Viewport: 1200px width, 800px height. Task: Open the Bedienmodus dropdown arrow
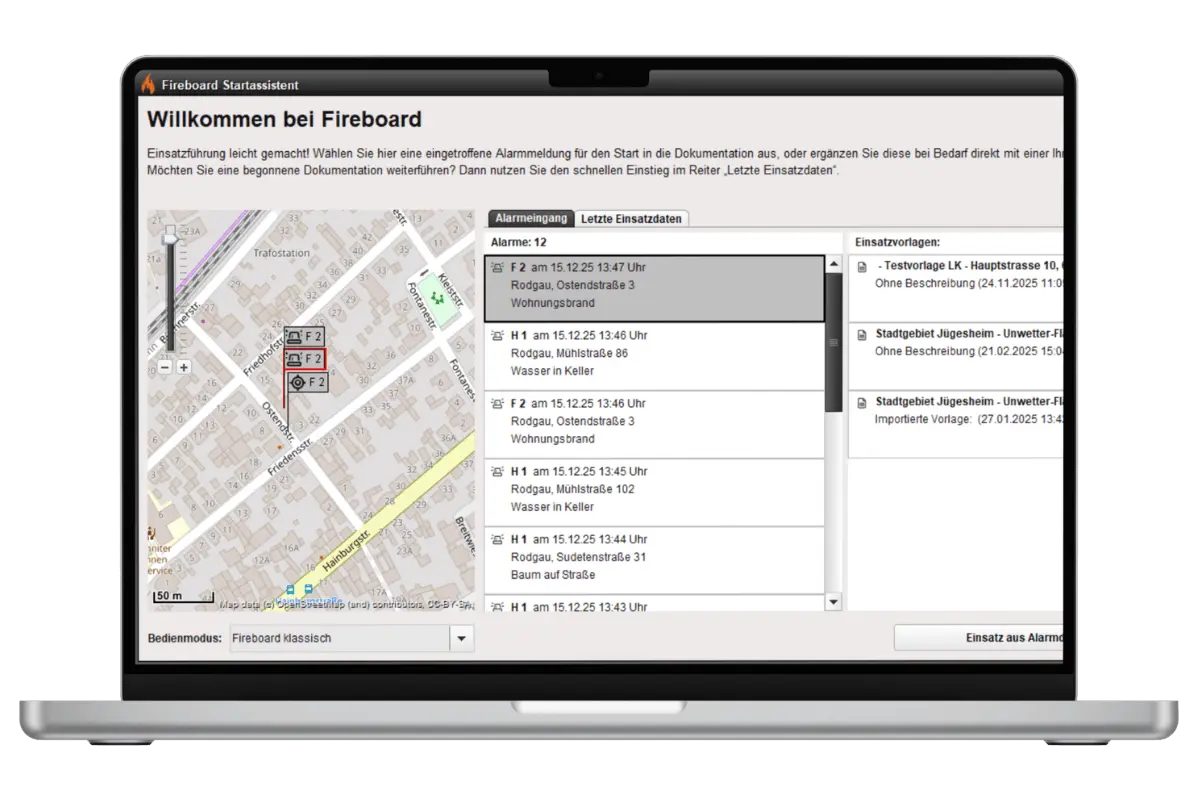[x=462, y=638]
